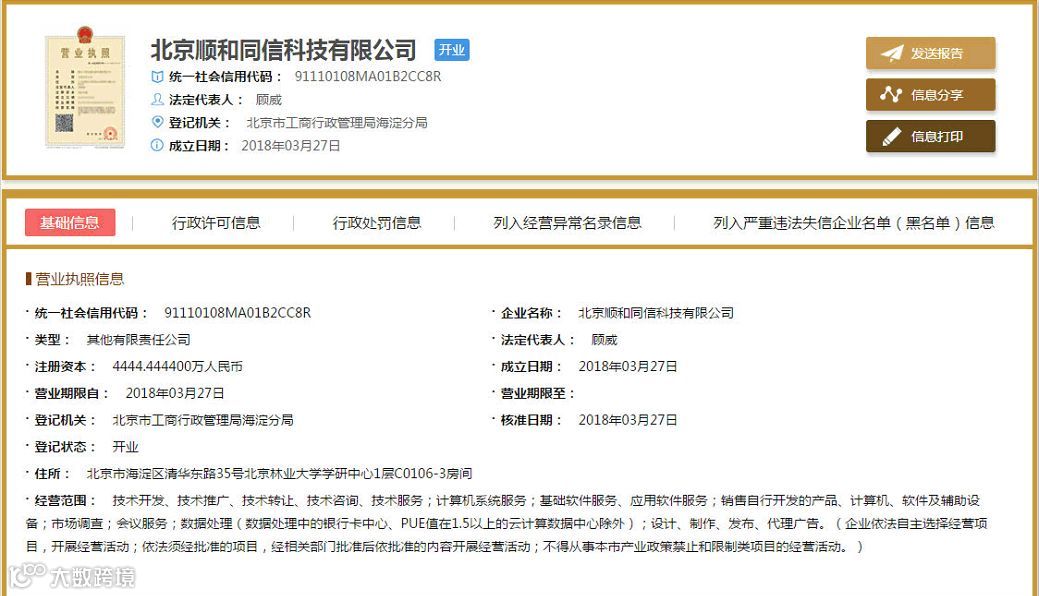1039x596 pixels.
Task: Select the 基础信息 tab
Action: [x=70, y=223]
